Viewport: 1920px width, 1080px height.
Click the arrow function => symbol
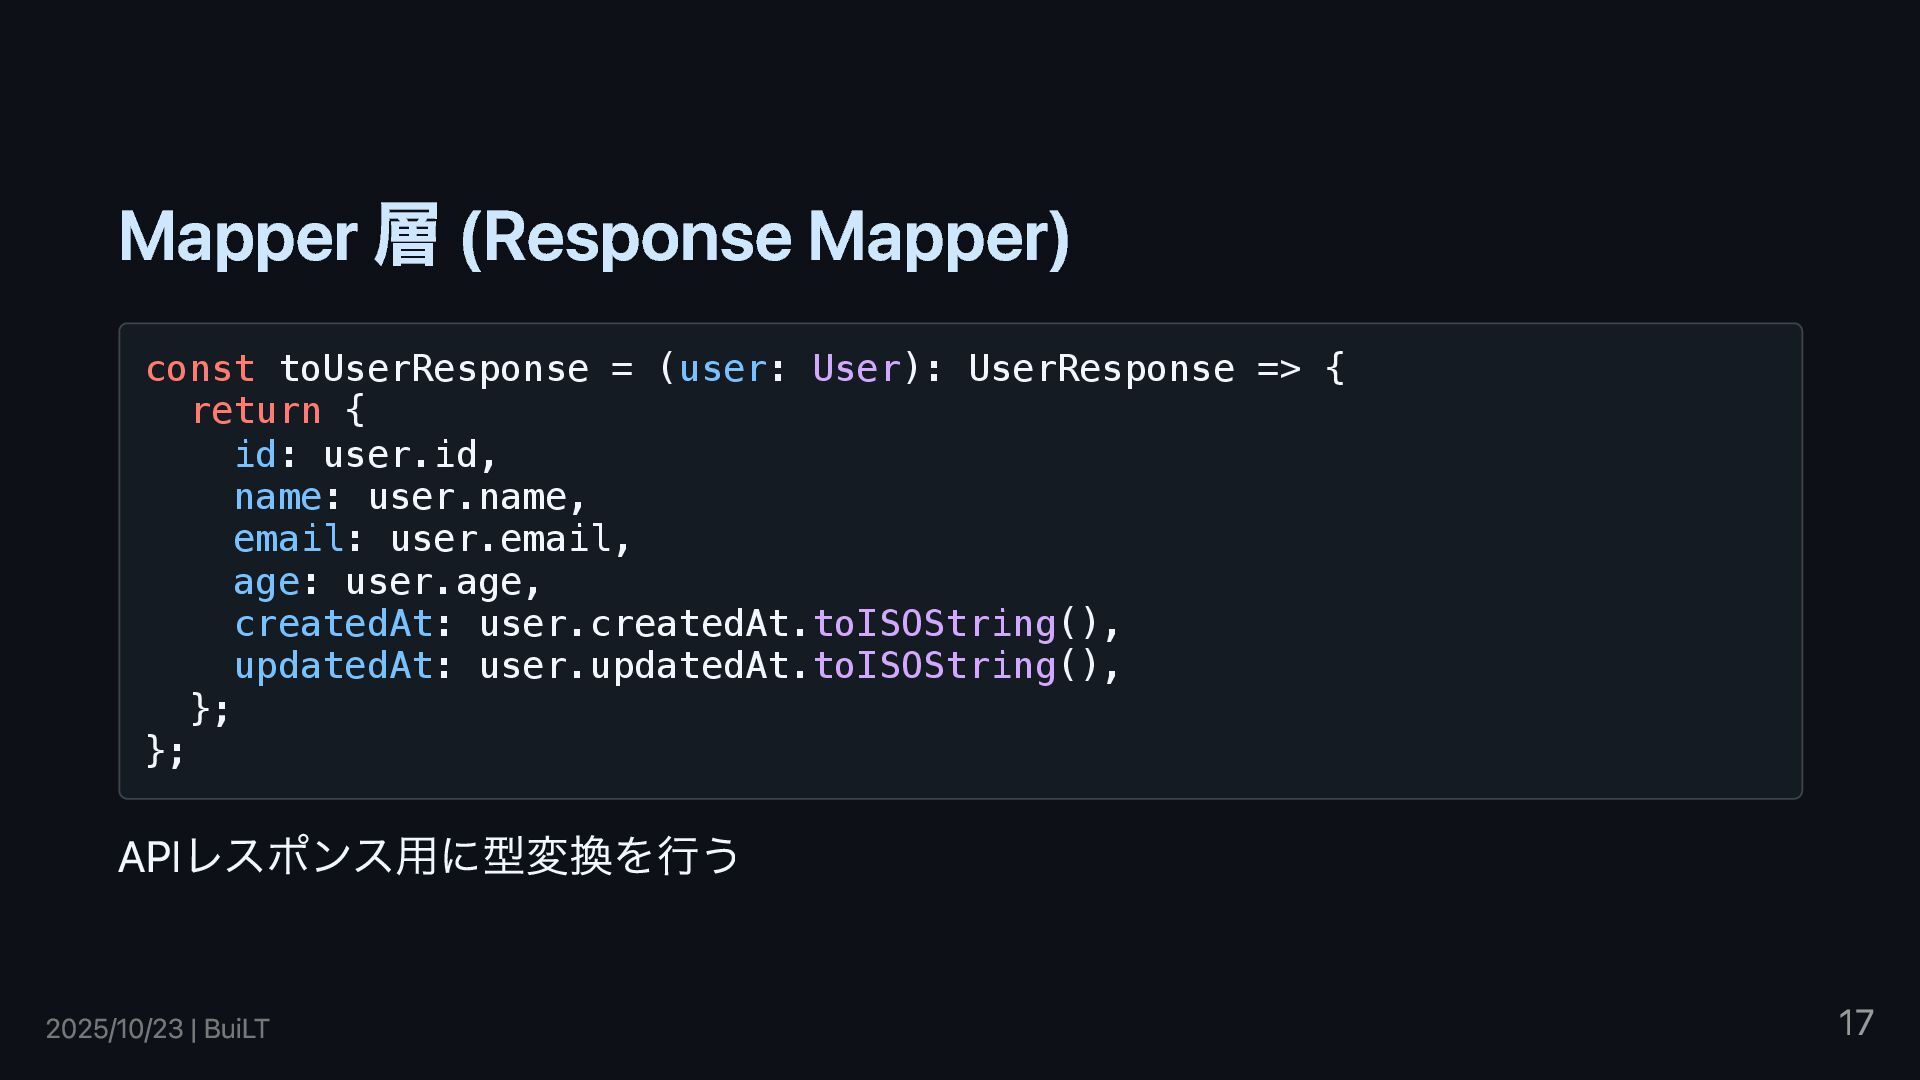coord(1279,369)
